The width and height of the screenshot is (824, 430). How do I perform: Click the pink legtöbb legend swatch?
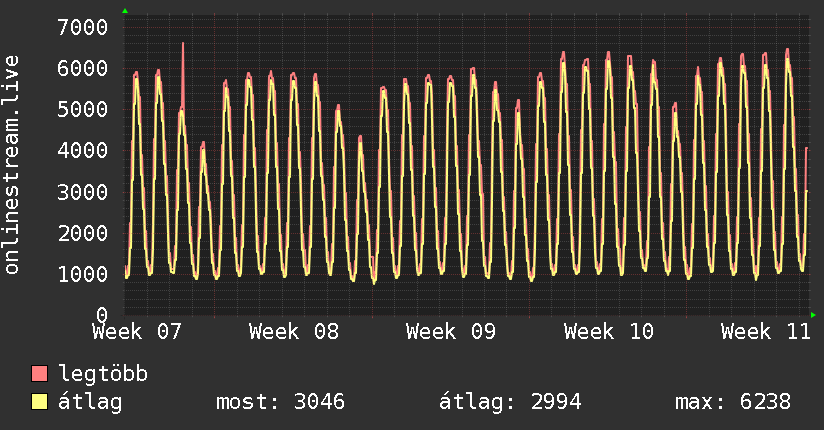point(39,373)
